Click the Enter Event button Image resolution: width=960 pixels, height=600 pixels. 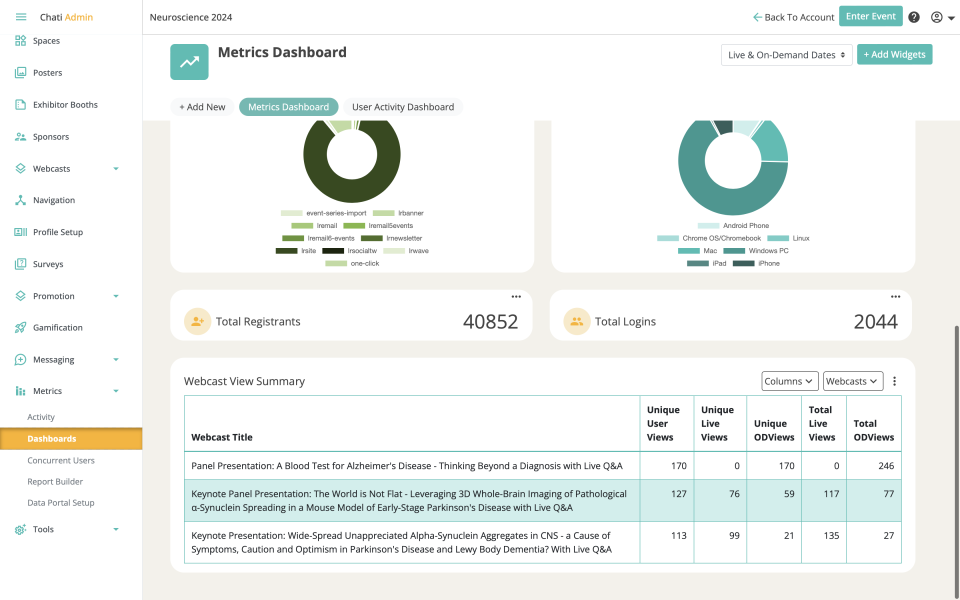pyautogui.click(x=871, y=17)
